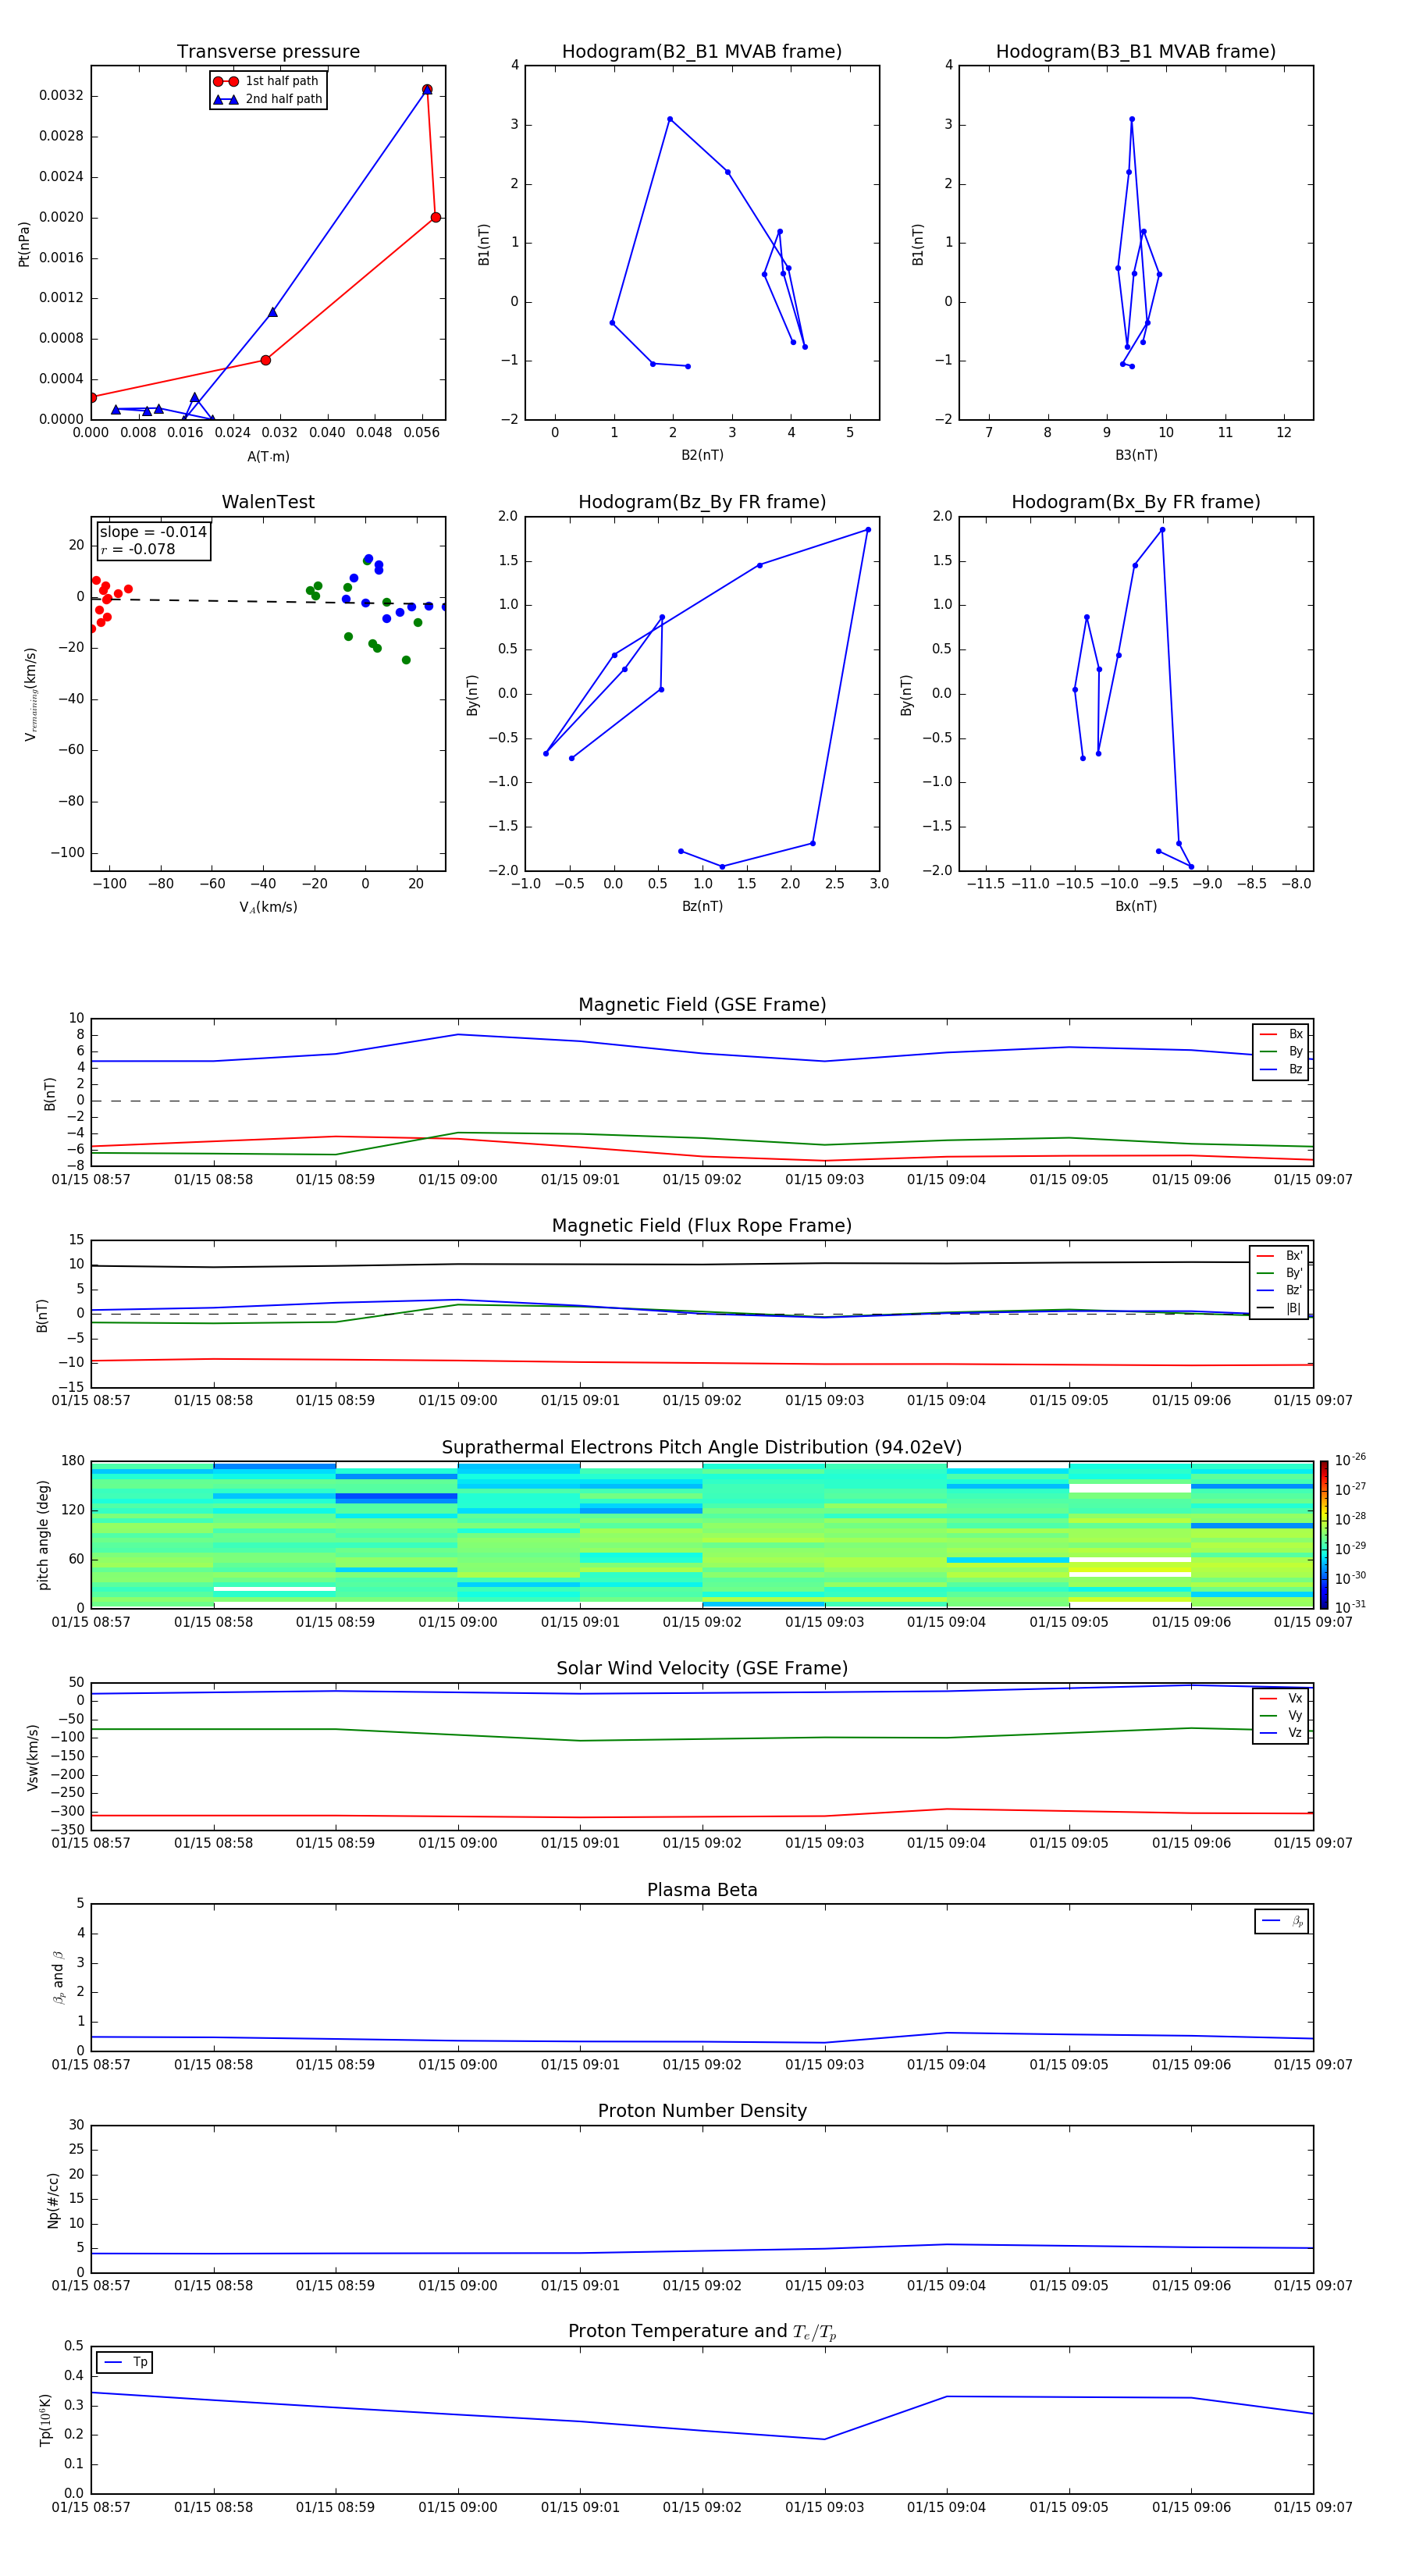The width and height of the screenshot is (1405, 2576).
Task: Click 'Bz(nT)' x-axis label
Action: pos(702,906)
